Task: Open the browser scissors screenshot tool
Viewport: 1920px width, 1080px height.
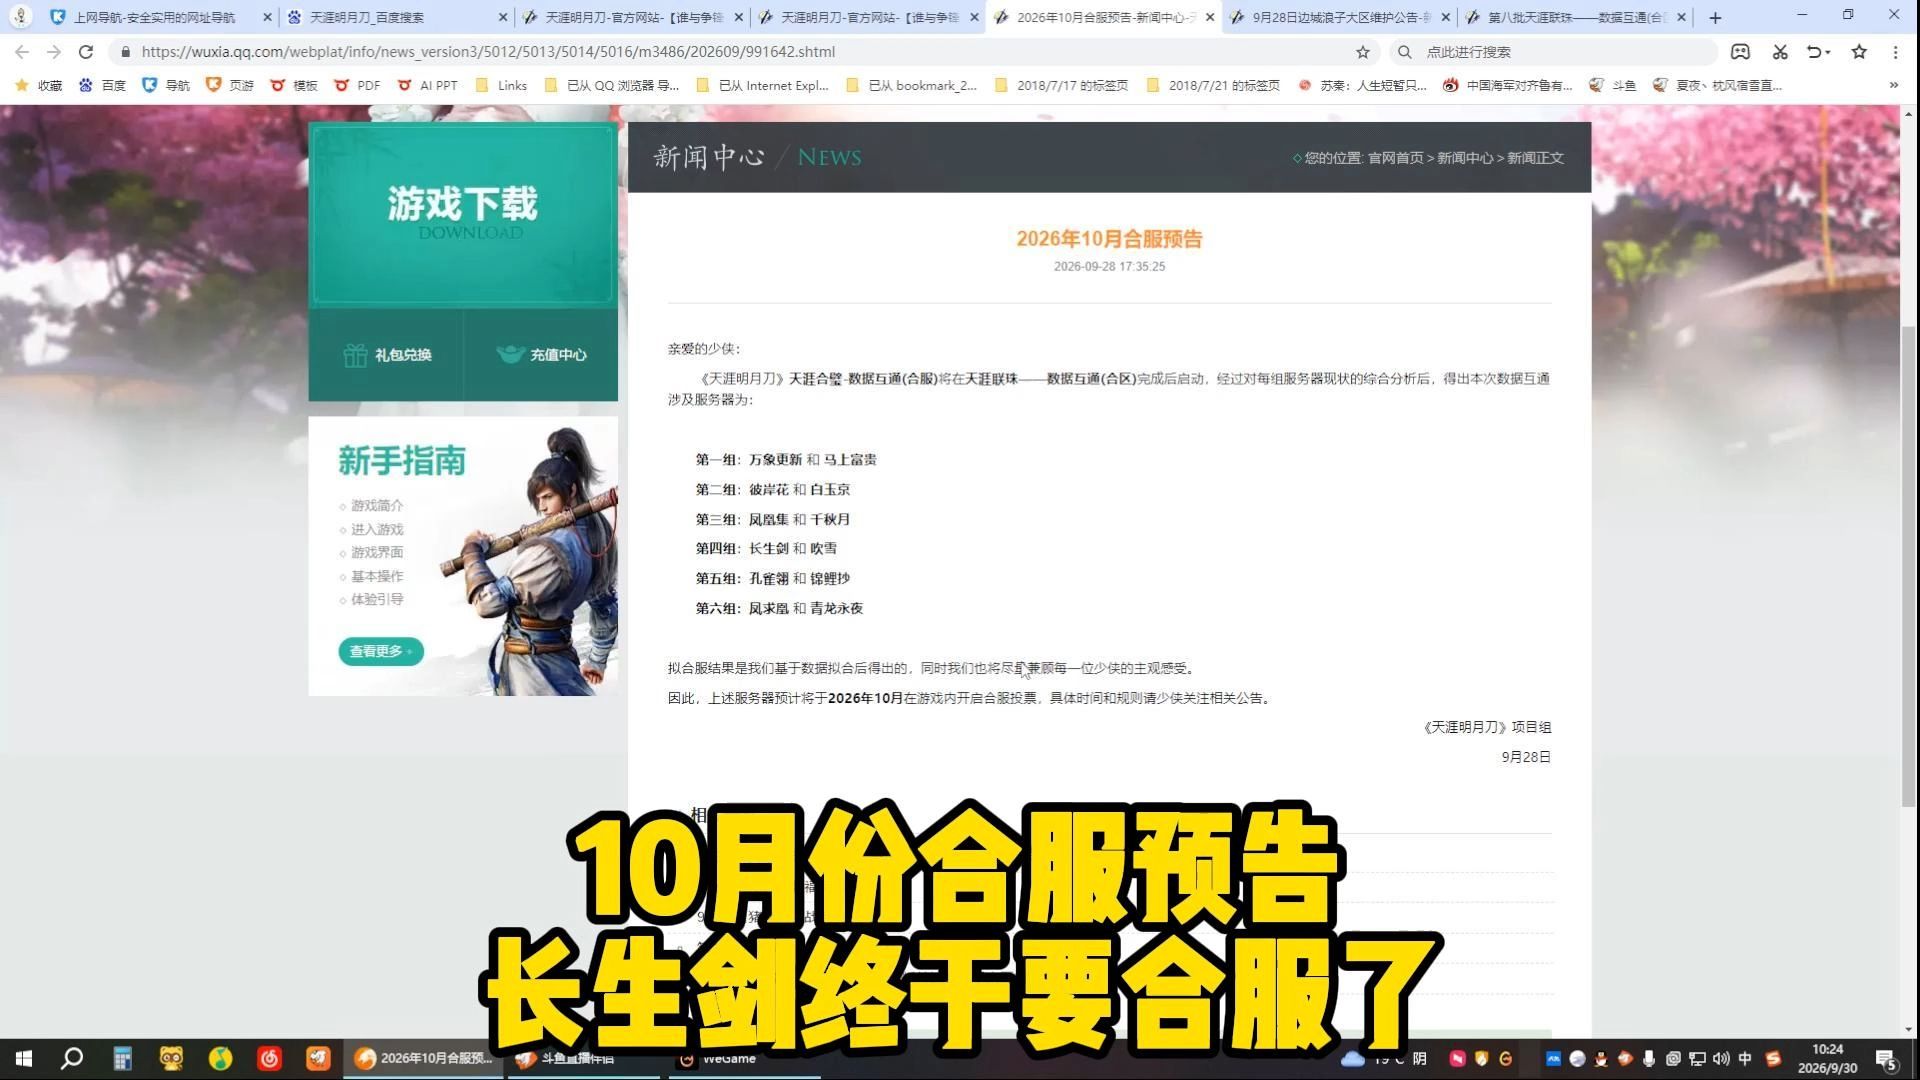Action: [x=1780, y=52]
